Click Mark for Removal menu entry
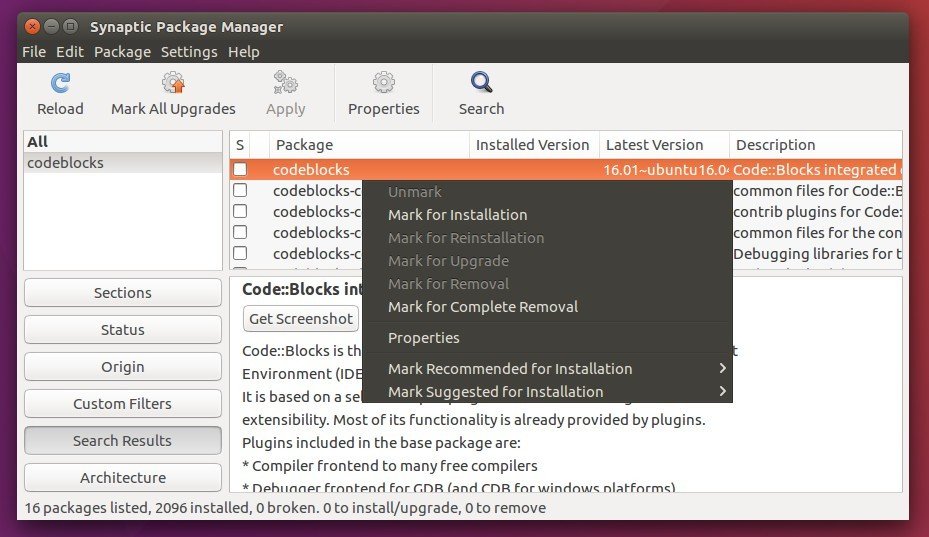The width and height of the screenshot is (929, 537). (x=547, y=284)
